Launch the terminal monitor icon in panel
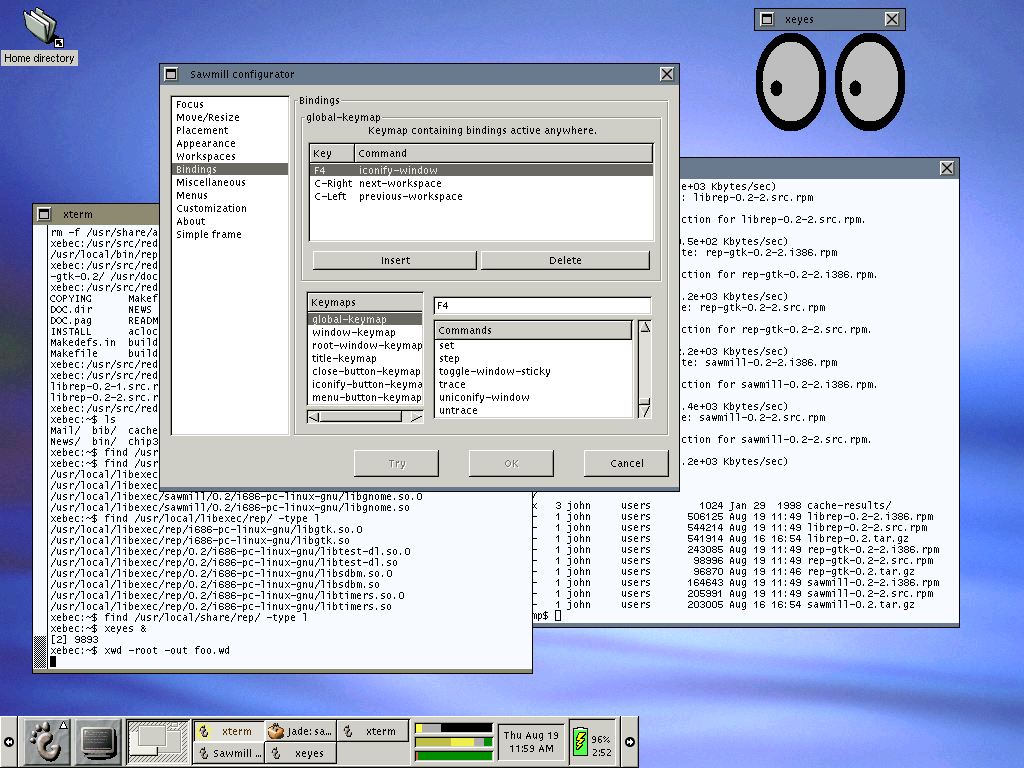The width and height of the screenshot is (1024, 768). pos(99,741)
